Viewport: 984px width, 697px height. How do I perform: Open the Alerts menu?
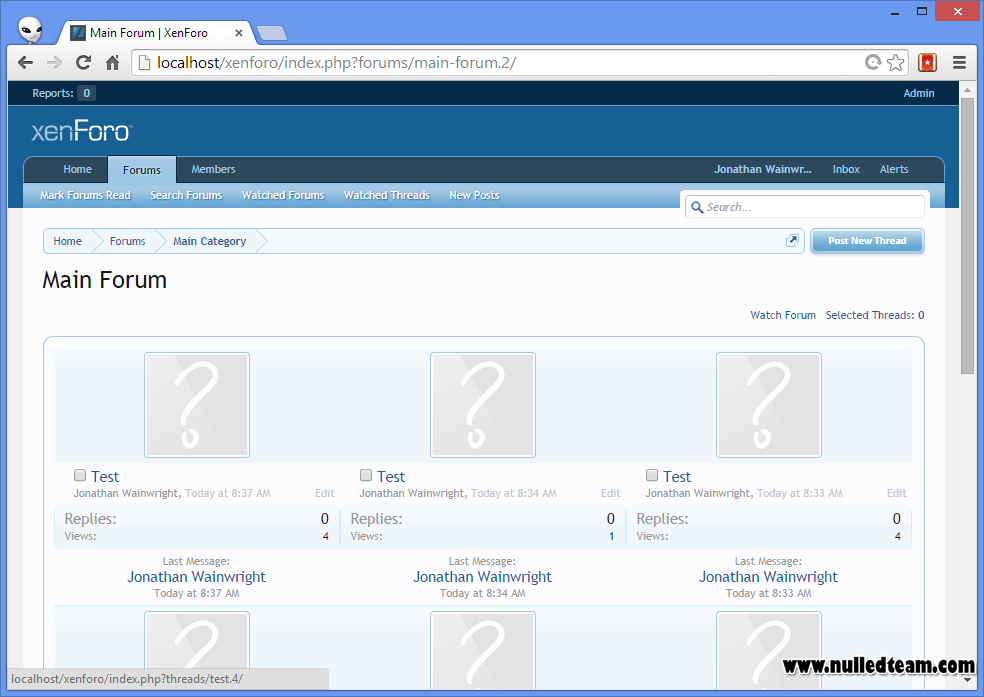click(x=894, y=169)
